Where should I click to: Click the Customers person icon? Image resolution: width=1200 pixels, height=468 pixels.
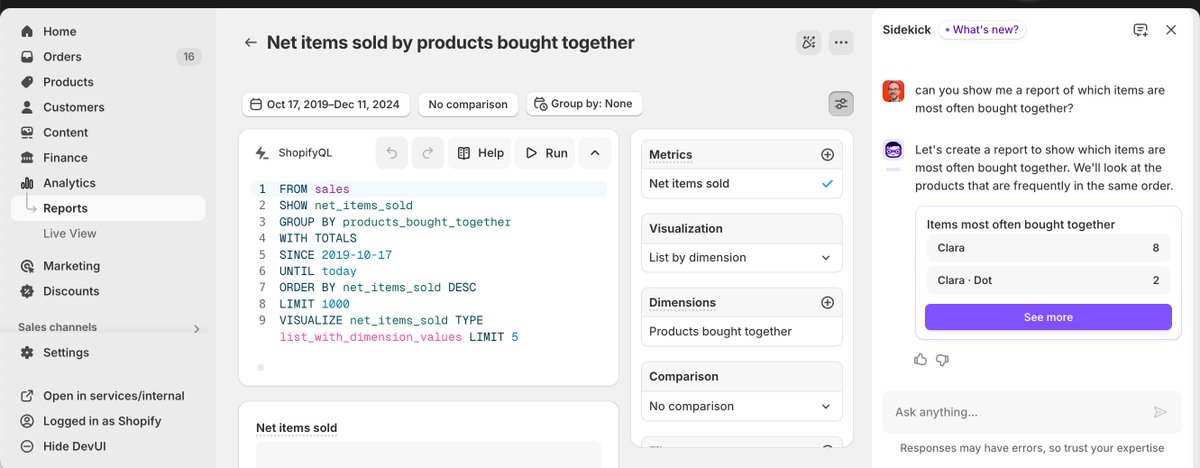27,107
